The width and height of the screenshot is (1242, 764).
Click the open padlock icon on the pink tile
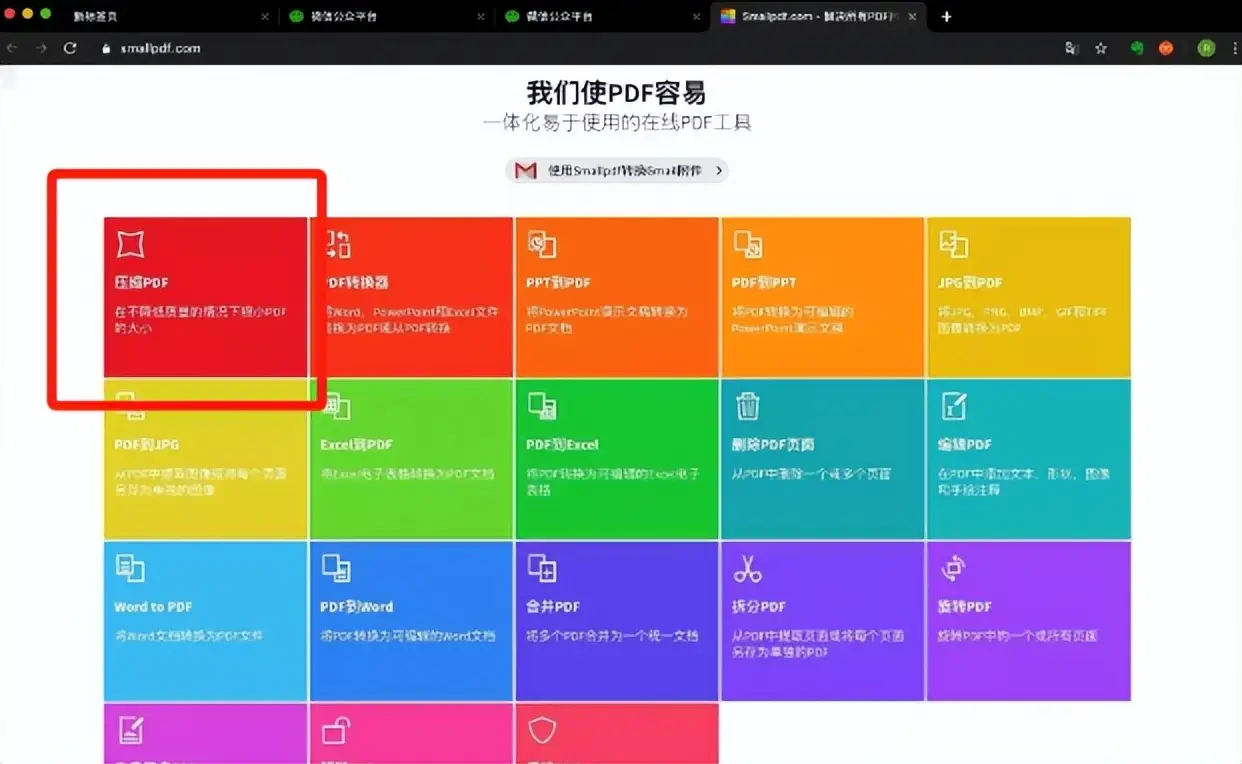(x=336, y=731)
